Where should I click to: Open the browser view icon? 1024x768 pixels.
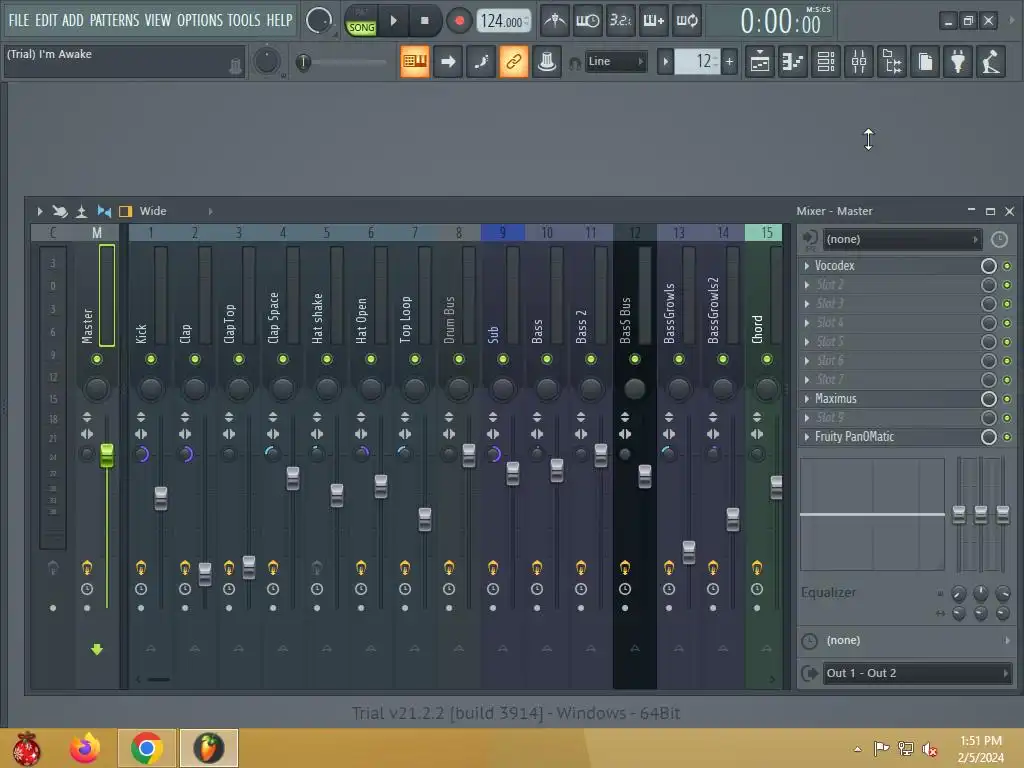tap(892, 62)
